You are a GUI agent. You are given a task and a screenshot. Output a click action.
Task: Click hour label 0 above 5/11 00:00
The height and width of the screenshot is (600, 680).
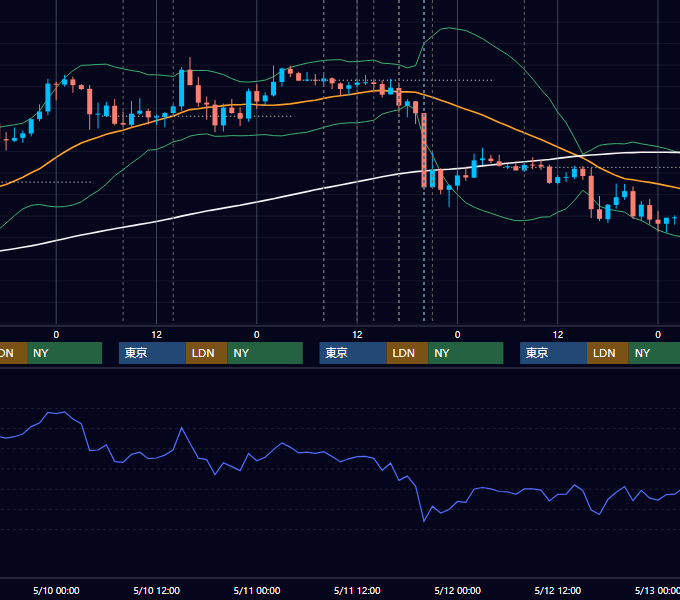(x=257, y=335)
